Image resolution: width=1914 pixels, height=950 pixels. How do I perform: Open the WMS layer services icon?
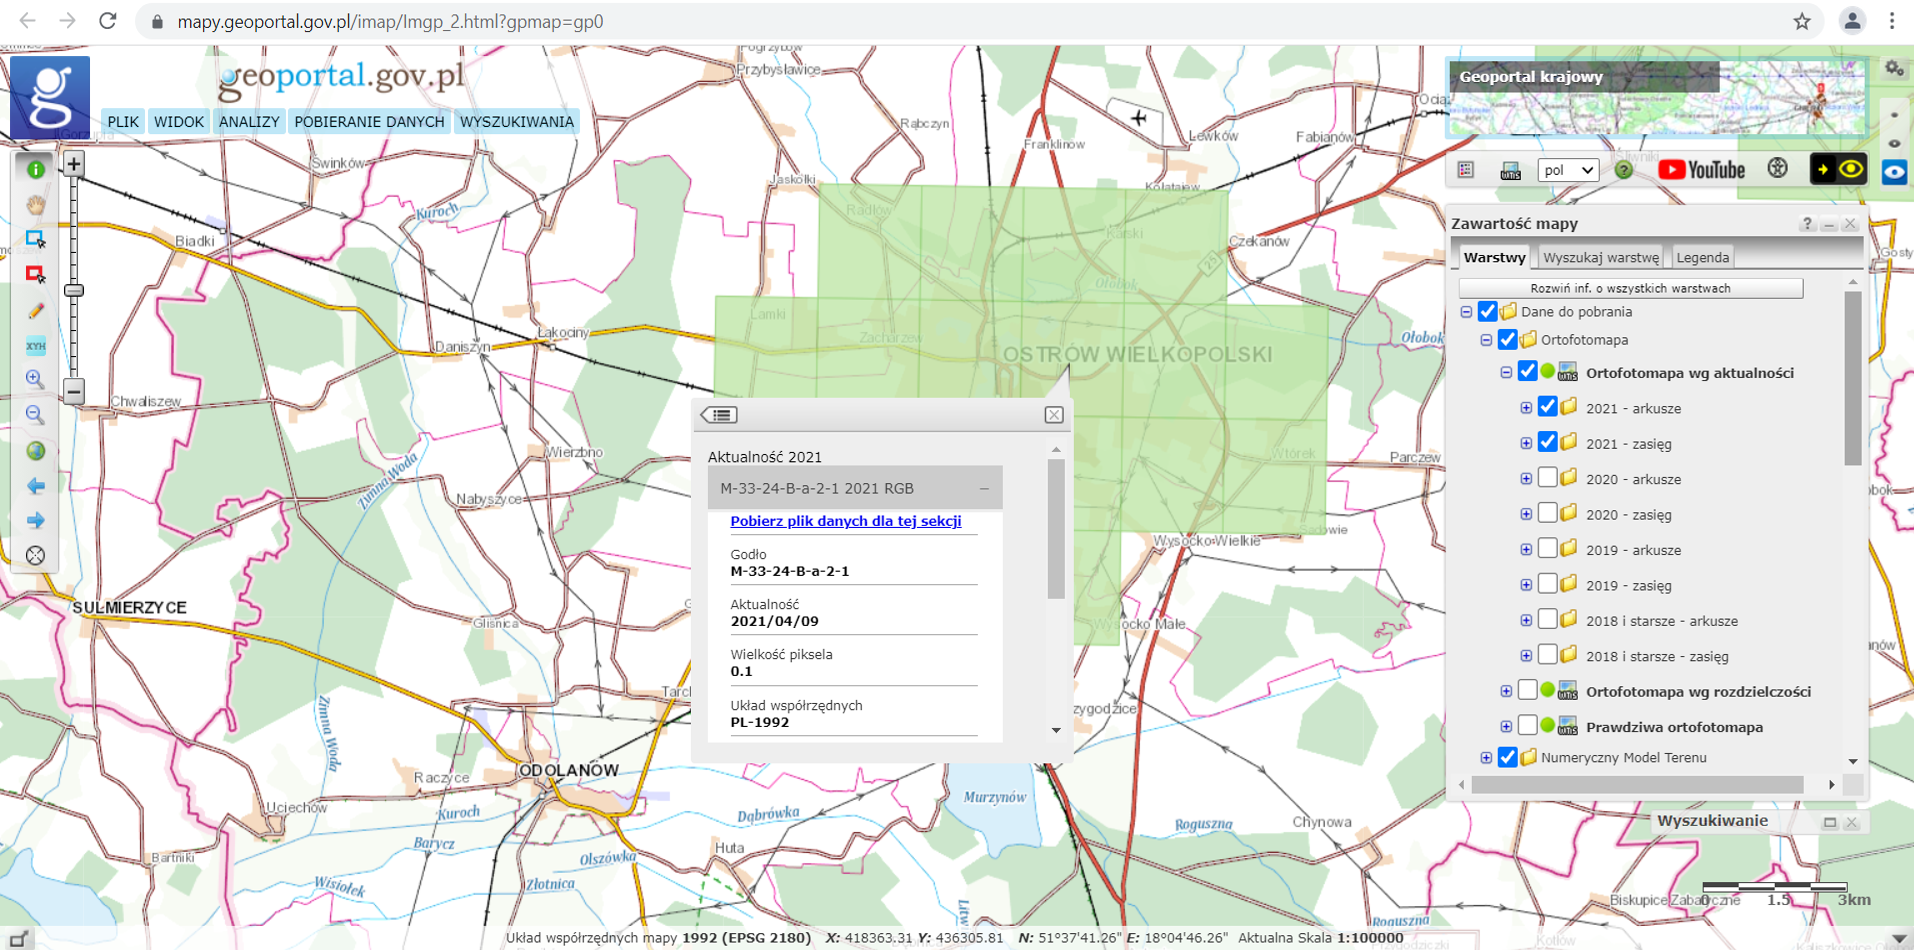(1510, 171)
